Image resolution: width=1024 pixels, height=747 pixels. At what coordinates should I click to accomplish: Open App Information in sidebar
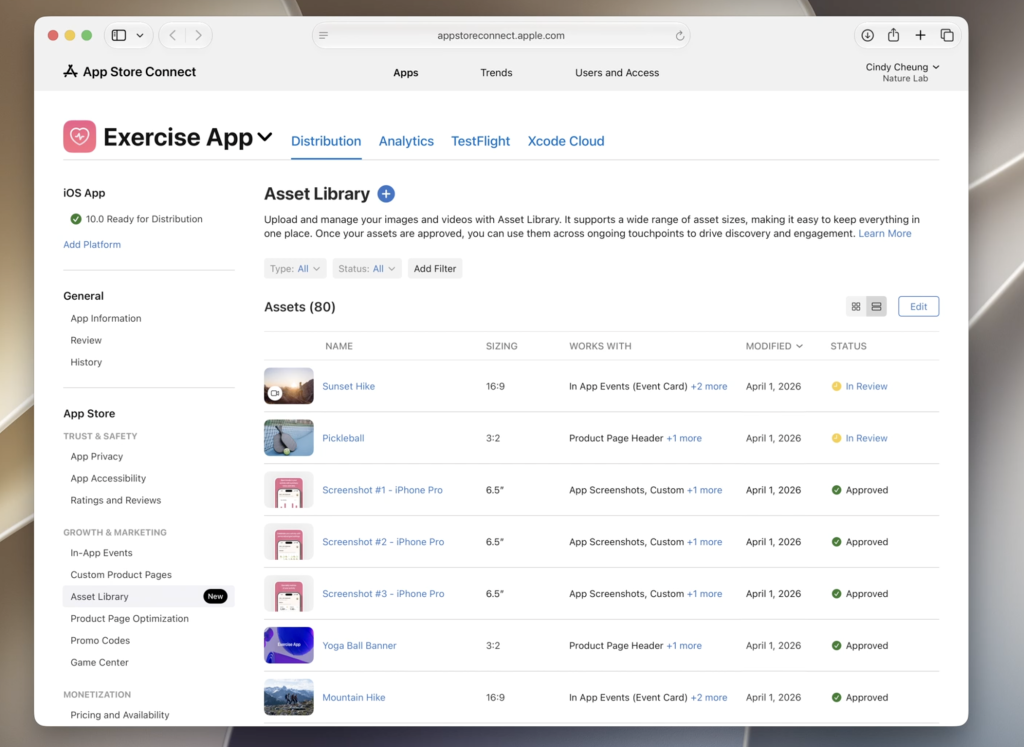(106, 318)
